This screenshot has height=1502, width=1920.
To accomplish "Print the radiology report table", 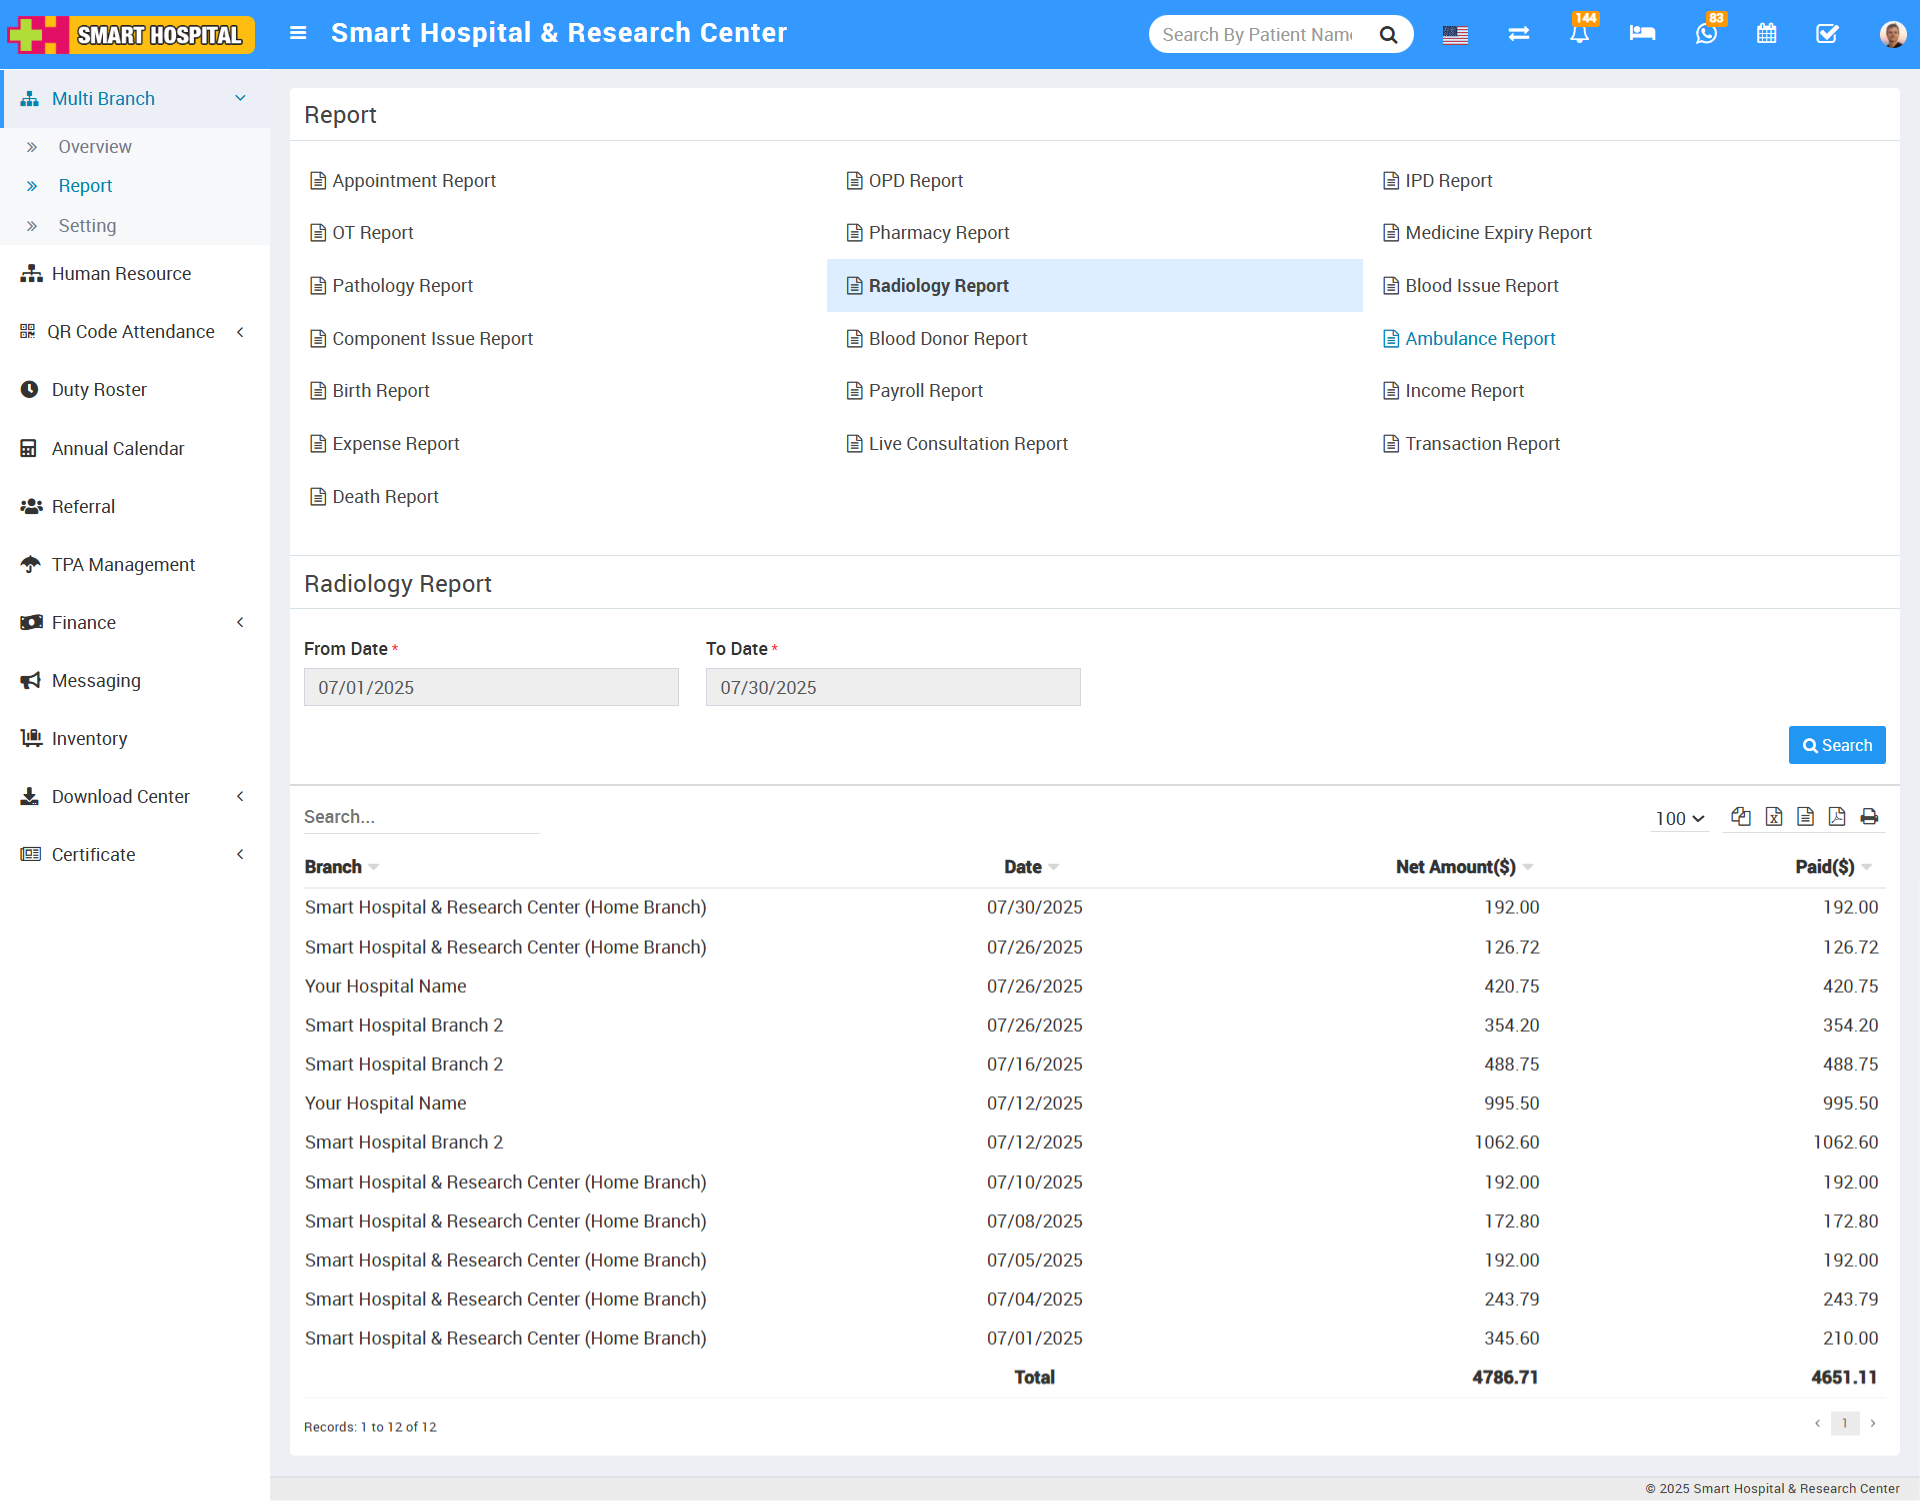I will (1869, 817).
